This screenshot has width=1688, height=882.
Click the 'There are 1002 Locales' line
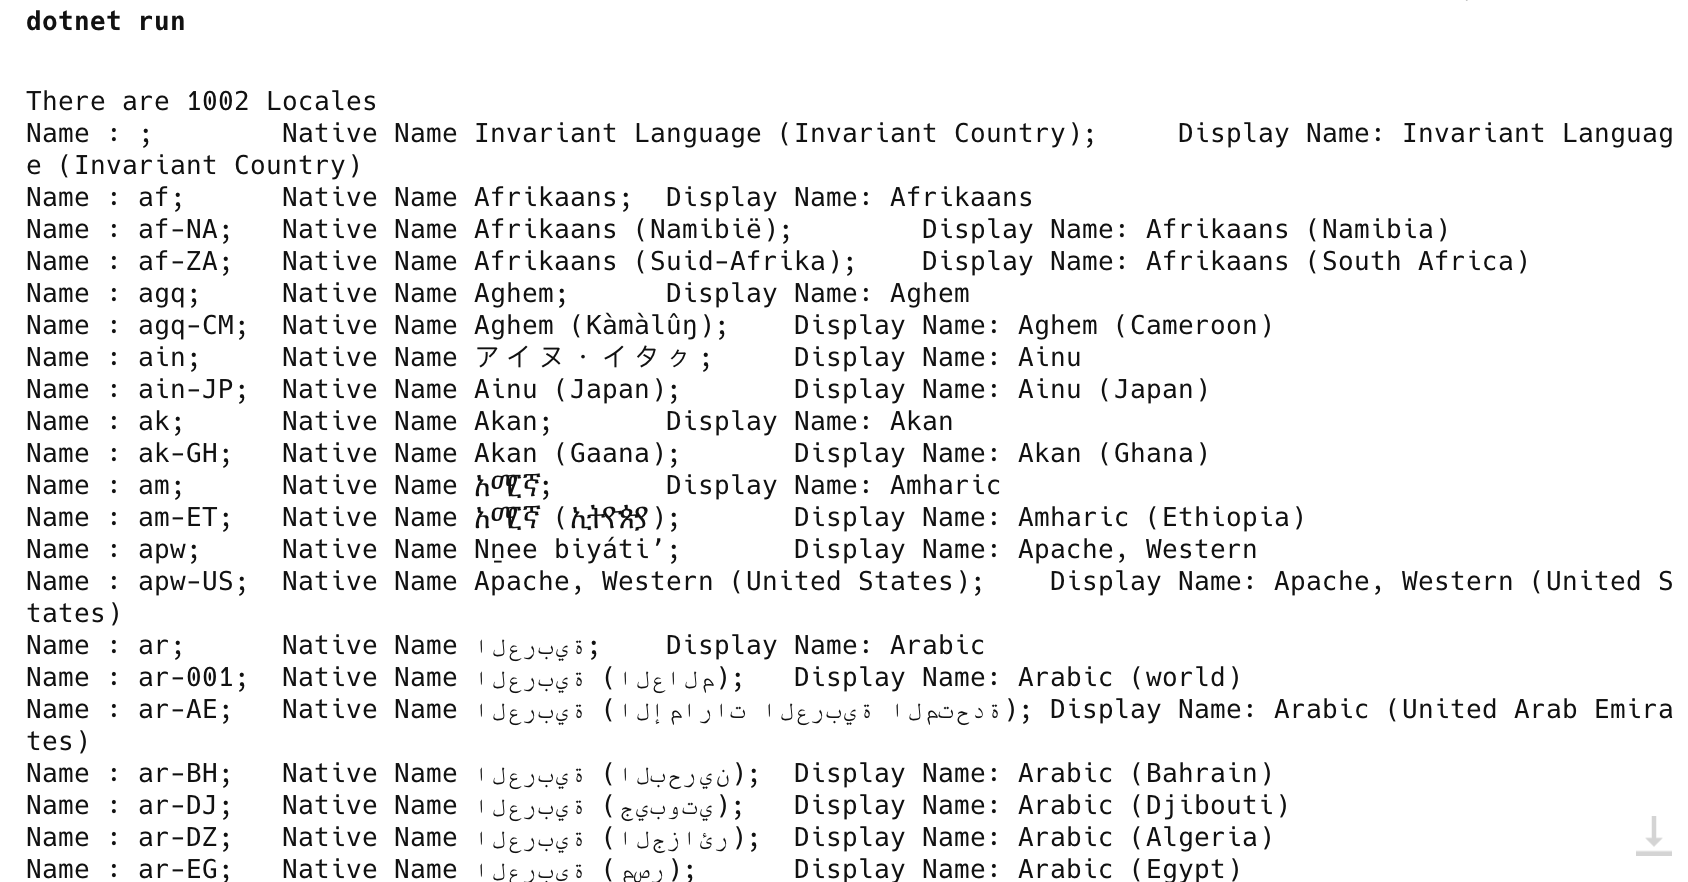click(201, 101)
